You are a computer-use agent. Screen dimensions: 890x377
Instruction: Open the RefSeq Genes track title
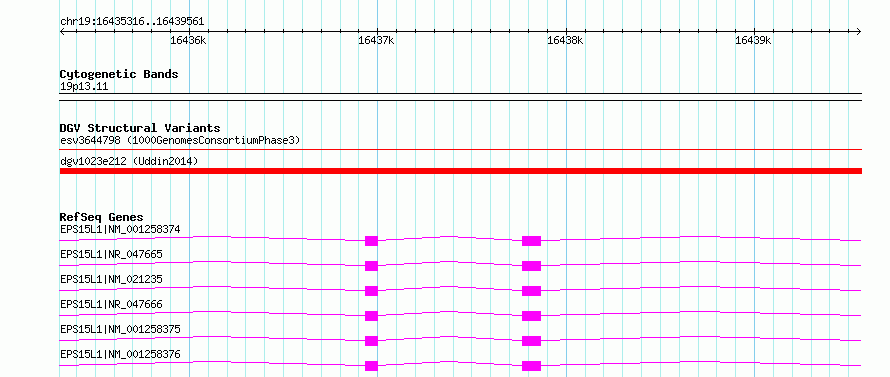(x=102, y=217)
